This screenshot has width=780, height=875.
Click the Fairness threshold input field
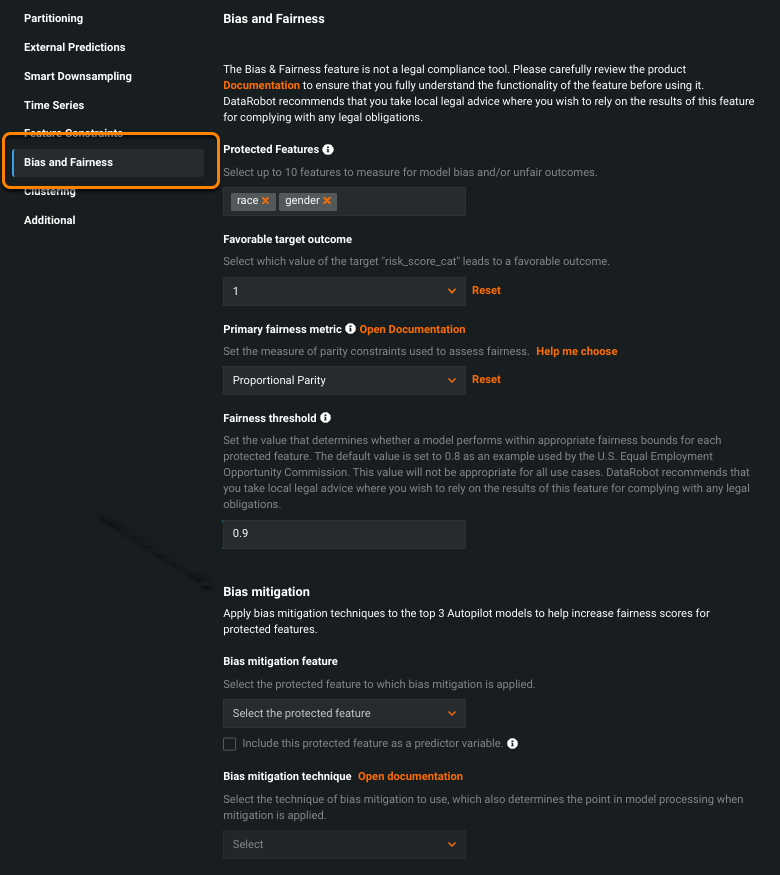click(x=343, y=534)
